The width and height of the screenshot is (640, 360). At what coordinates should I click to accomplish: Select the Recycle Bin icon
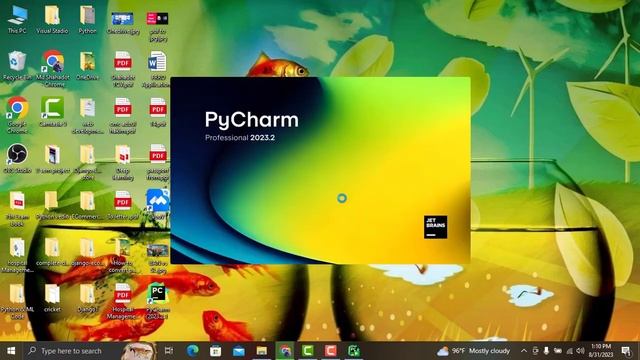[x=17, y=65]
